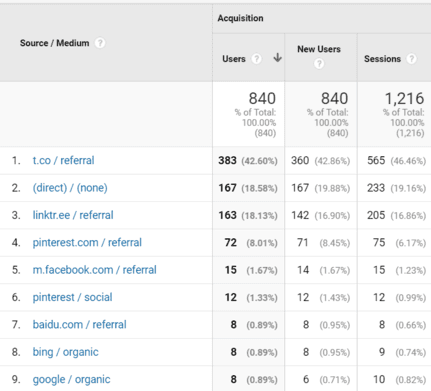Click help icon beside Sessions header
431x391 pixels.
tap(412, 59)
